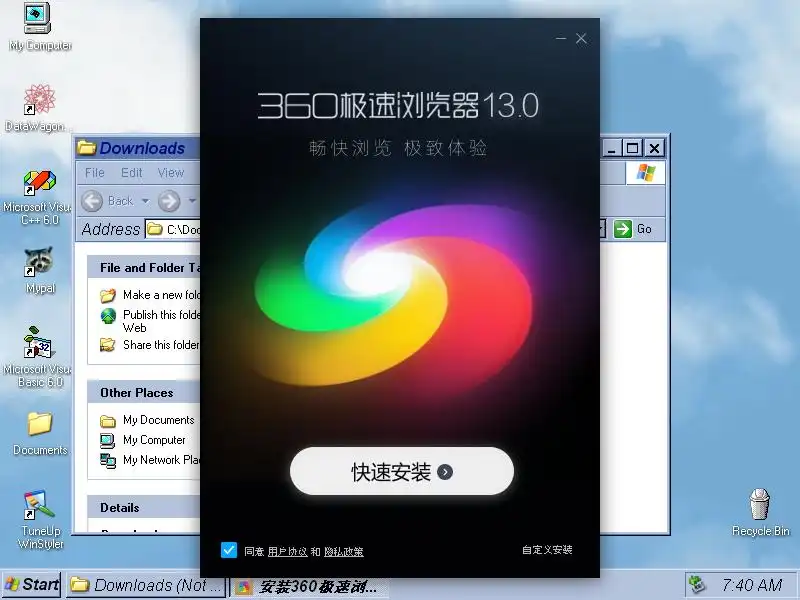Viewport: 800px width, 600px height.
Task: Open File menu in Downloads window
Action: pyautogui.click(x=94, y=173)
